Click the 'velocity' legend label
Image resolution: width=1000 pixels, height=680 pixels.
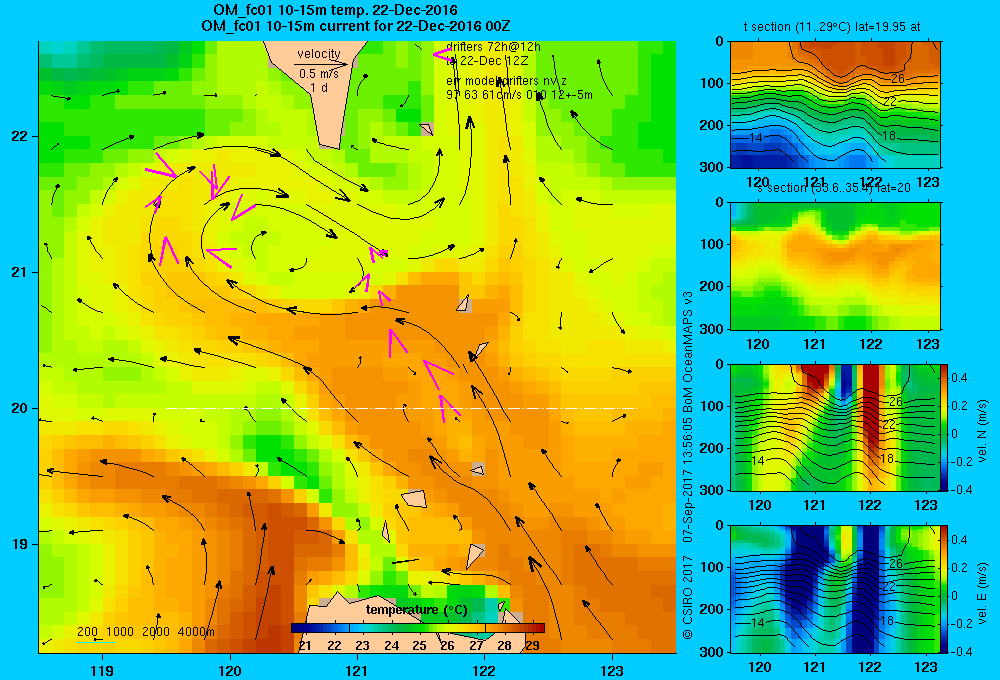(x=319, y=54)
